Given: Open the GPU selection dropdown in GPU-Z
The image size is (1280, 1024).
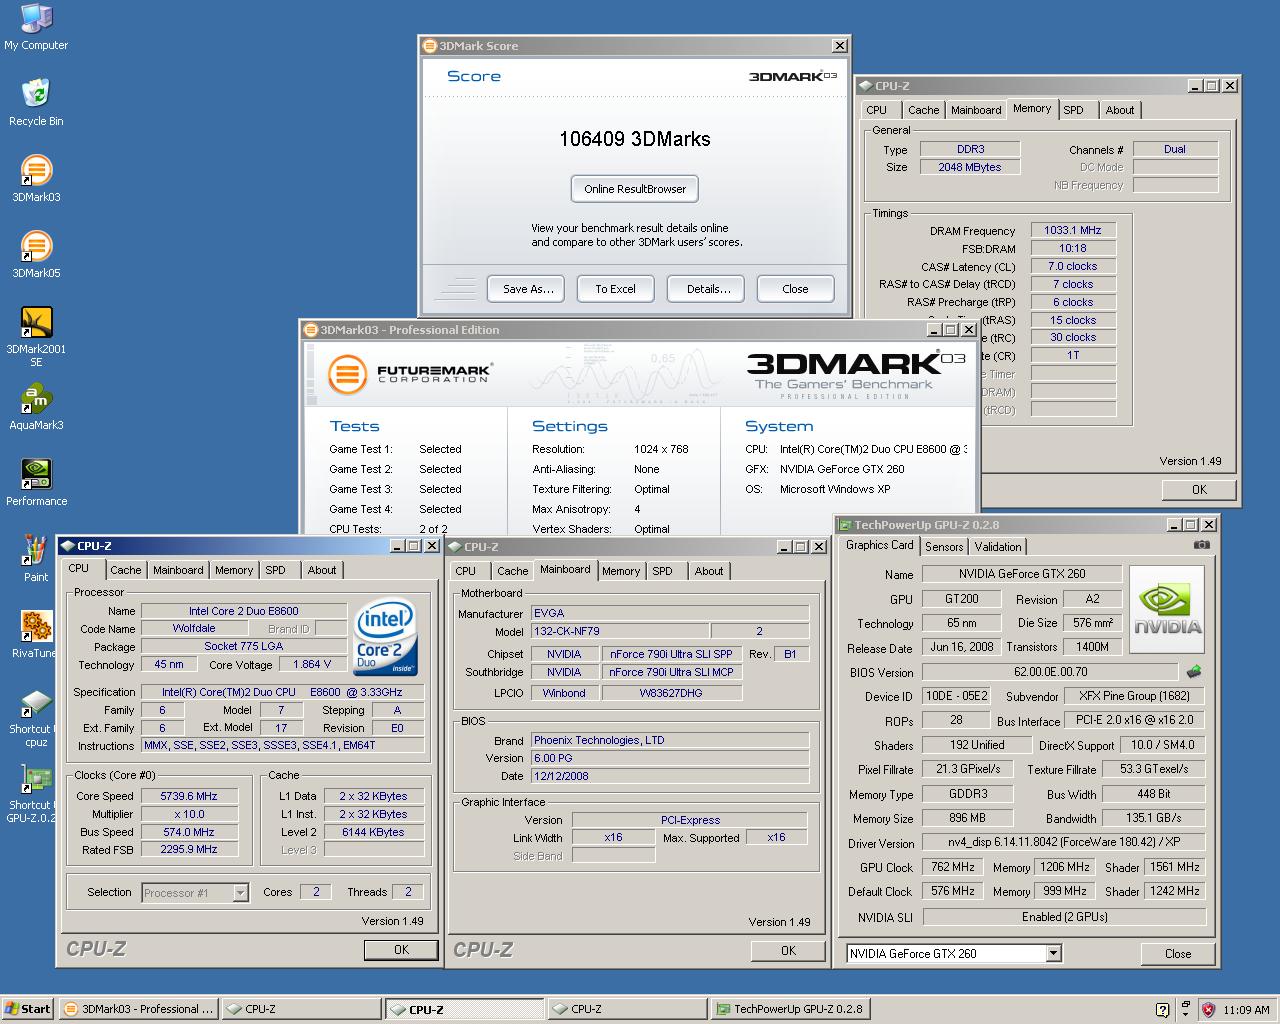Looking at the screenshot, I should pos(953,953).
